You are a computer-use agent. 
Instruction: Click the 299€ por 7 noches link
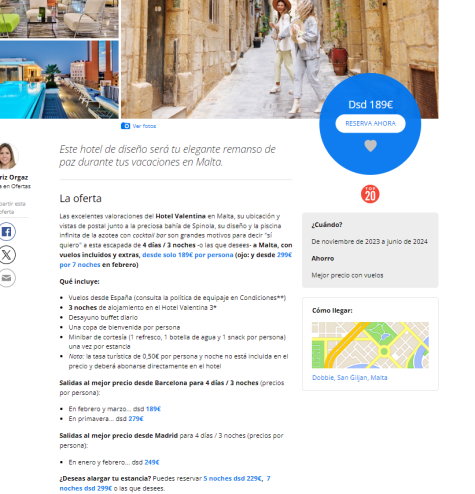176,260
